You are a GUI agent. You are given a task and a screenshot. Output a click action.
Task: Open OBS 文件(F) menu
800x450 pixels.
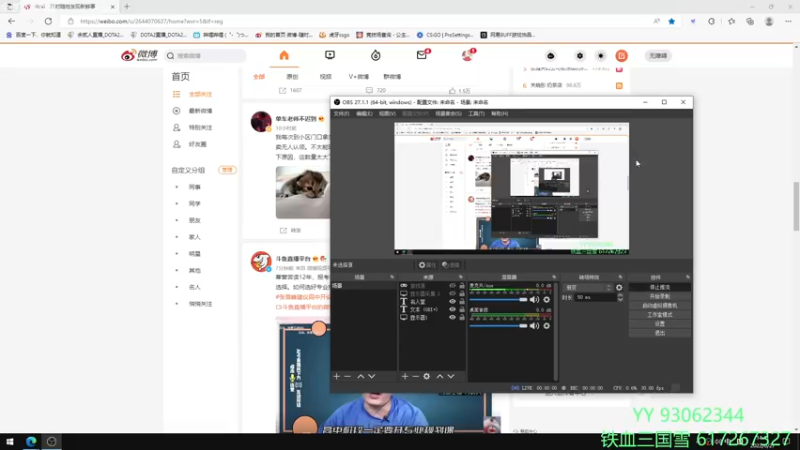pos(341,114)
